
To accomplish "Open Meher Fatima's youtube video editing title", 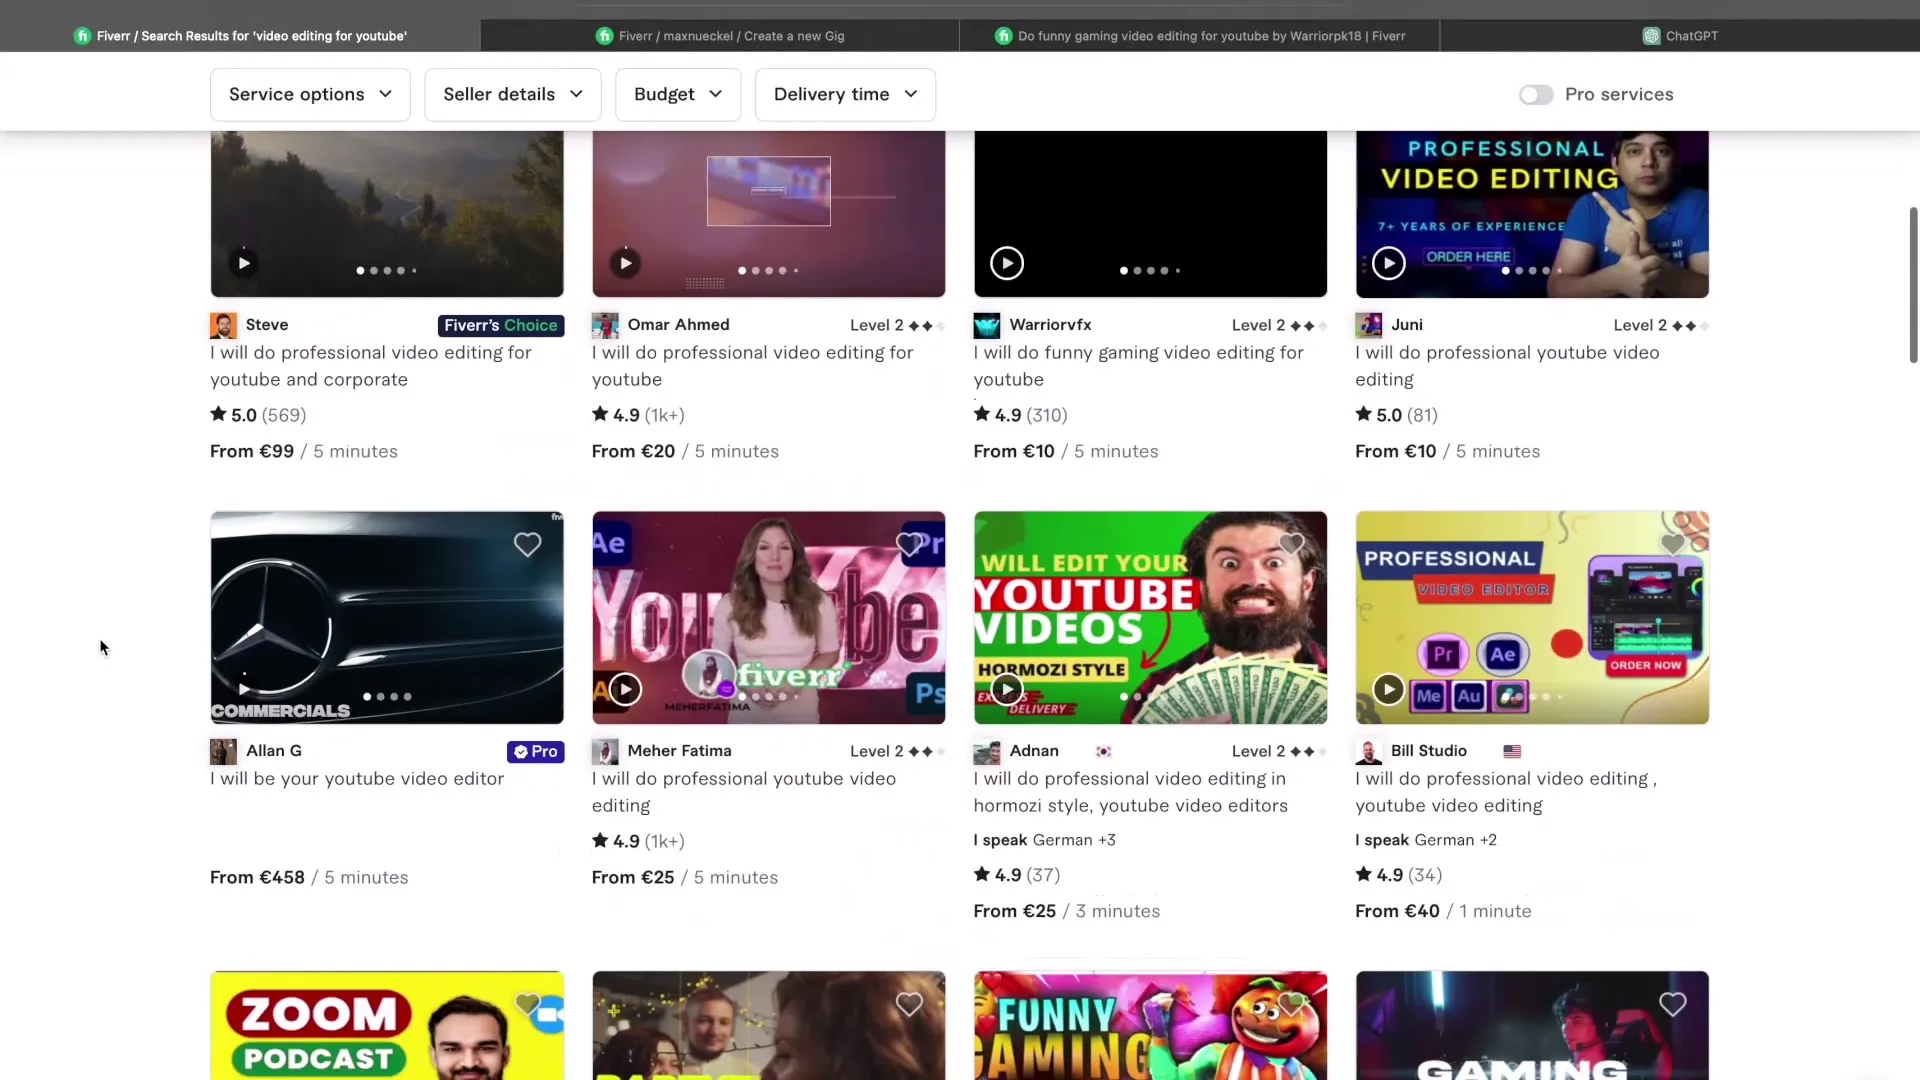I will pos(744,792).
